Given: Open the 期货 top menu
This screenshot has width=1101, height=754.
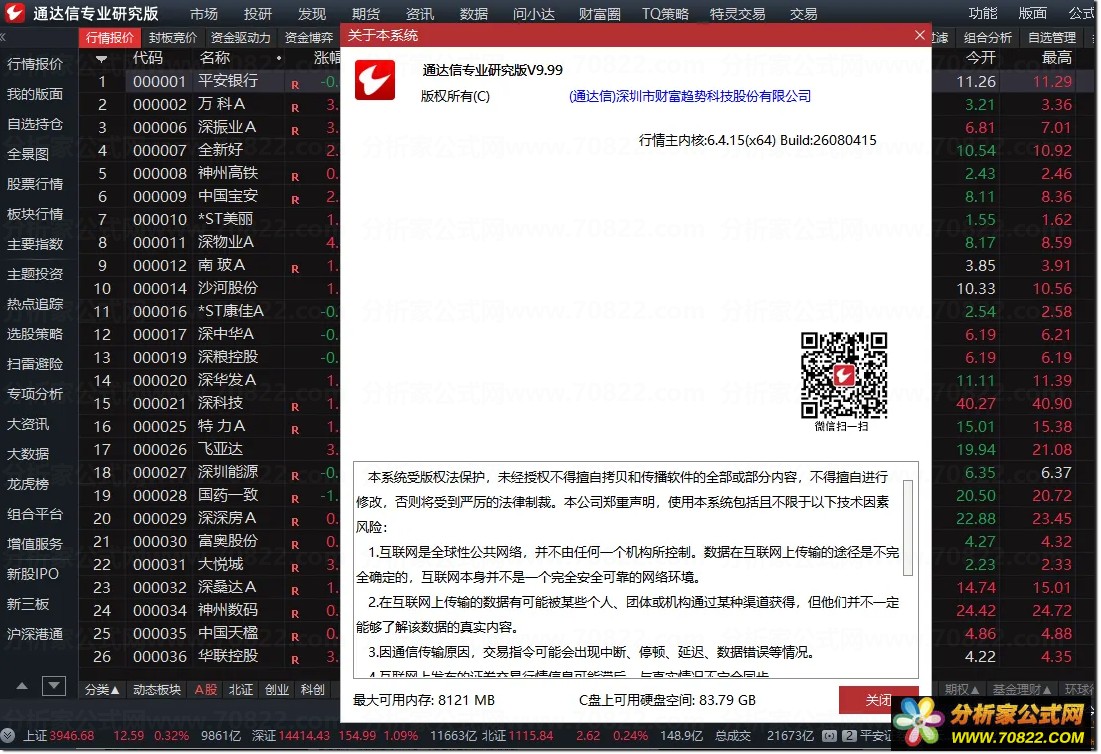Looking at the screenshot, I should [x=366, y=13].
